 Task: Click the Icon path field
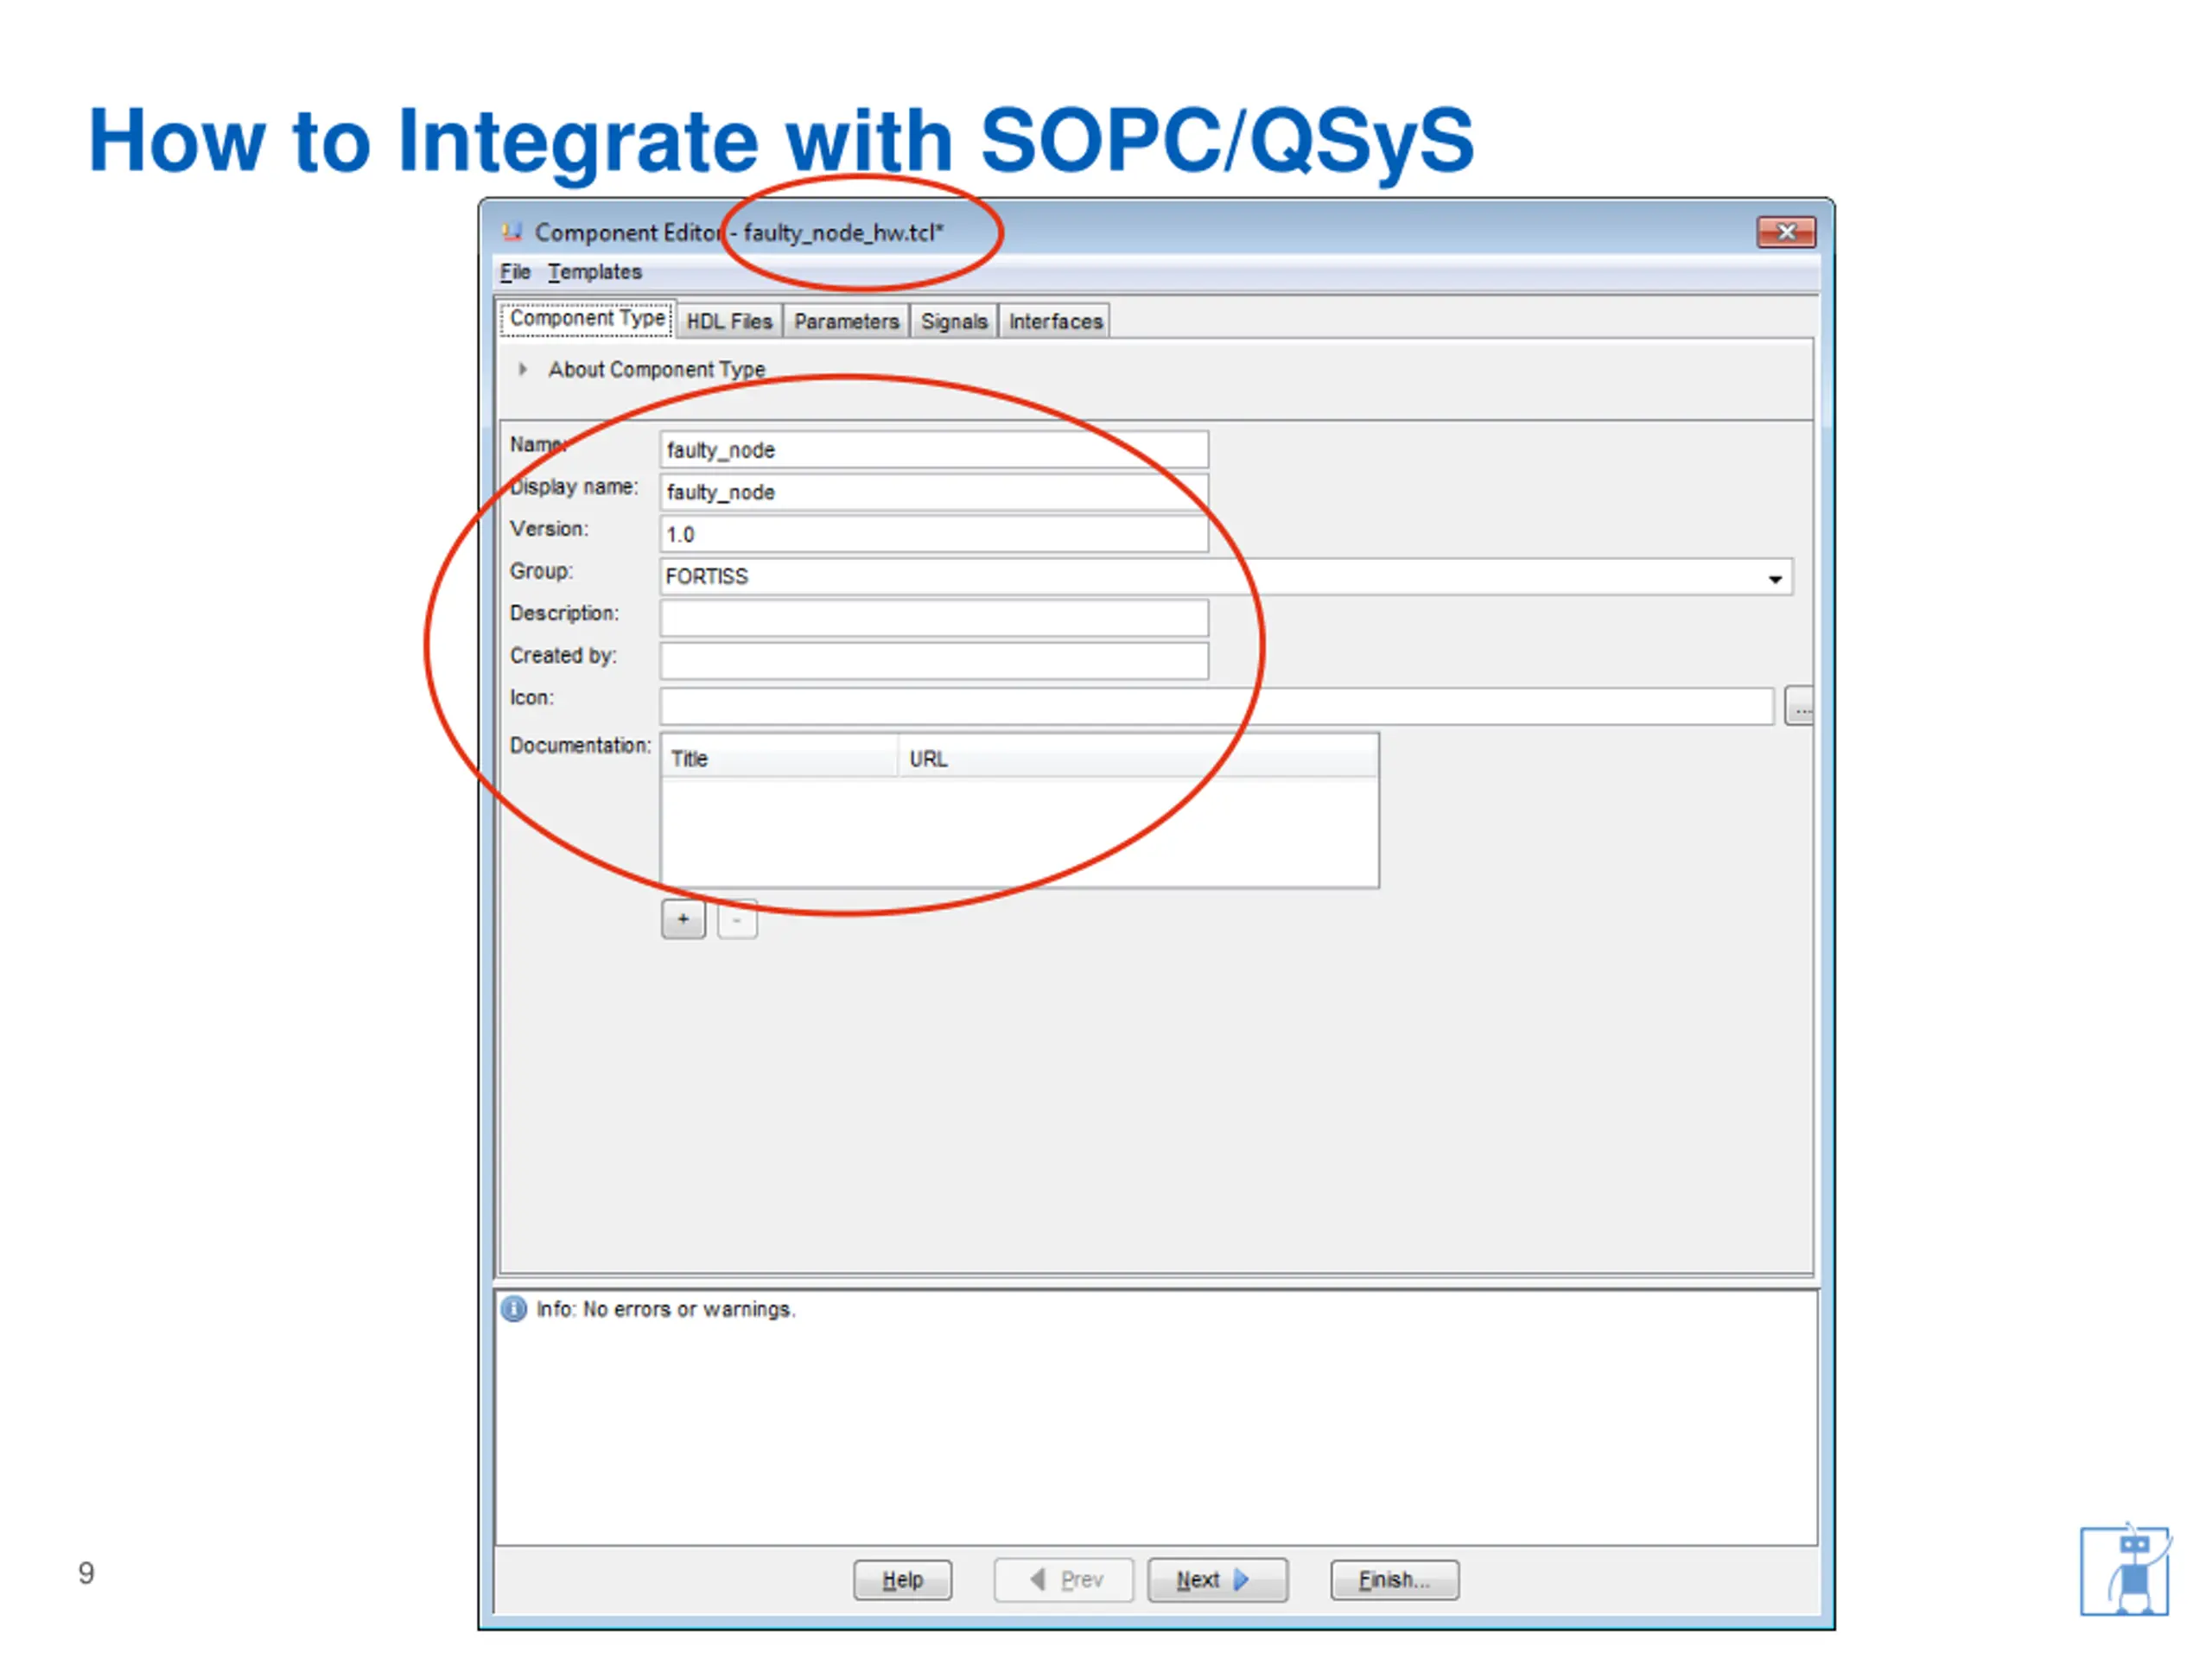coord(1217,706)
